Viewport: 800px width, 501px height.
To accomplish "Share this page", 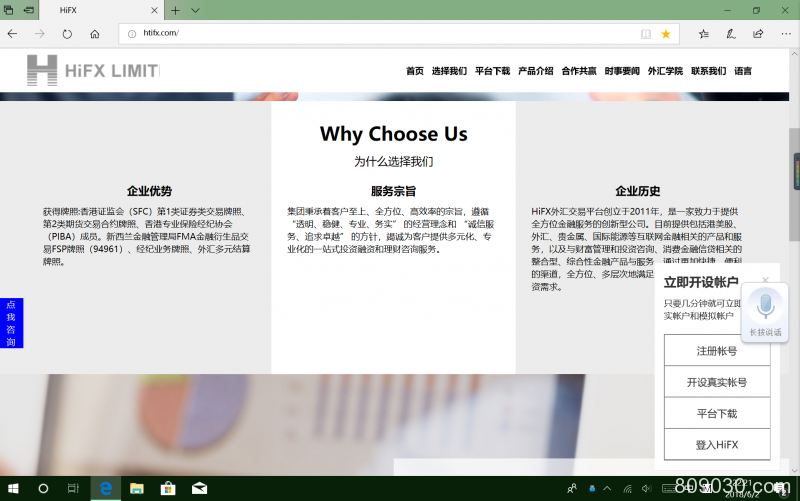I will coord(758,34).
